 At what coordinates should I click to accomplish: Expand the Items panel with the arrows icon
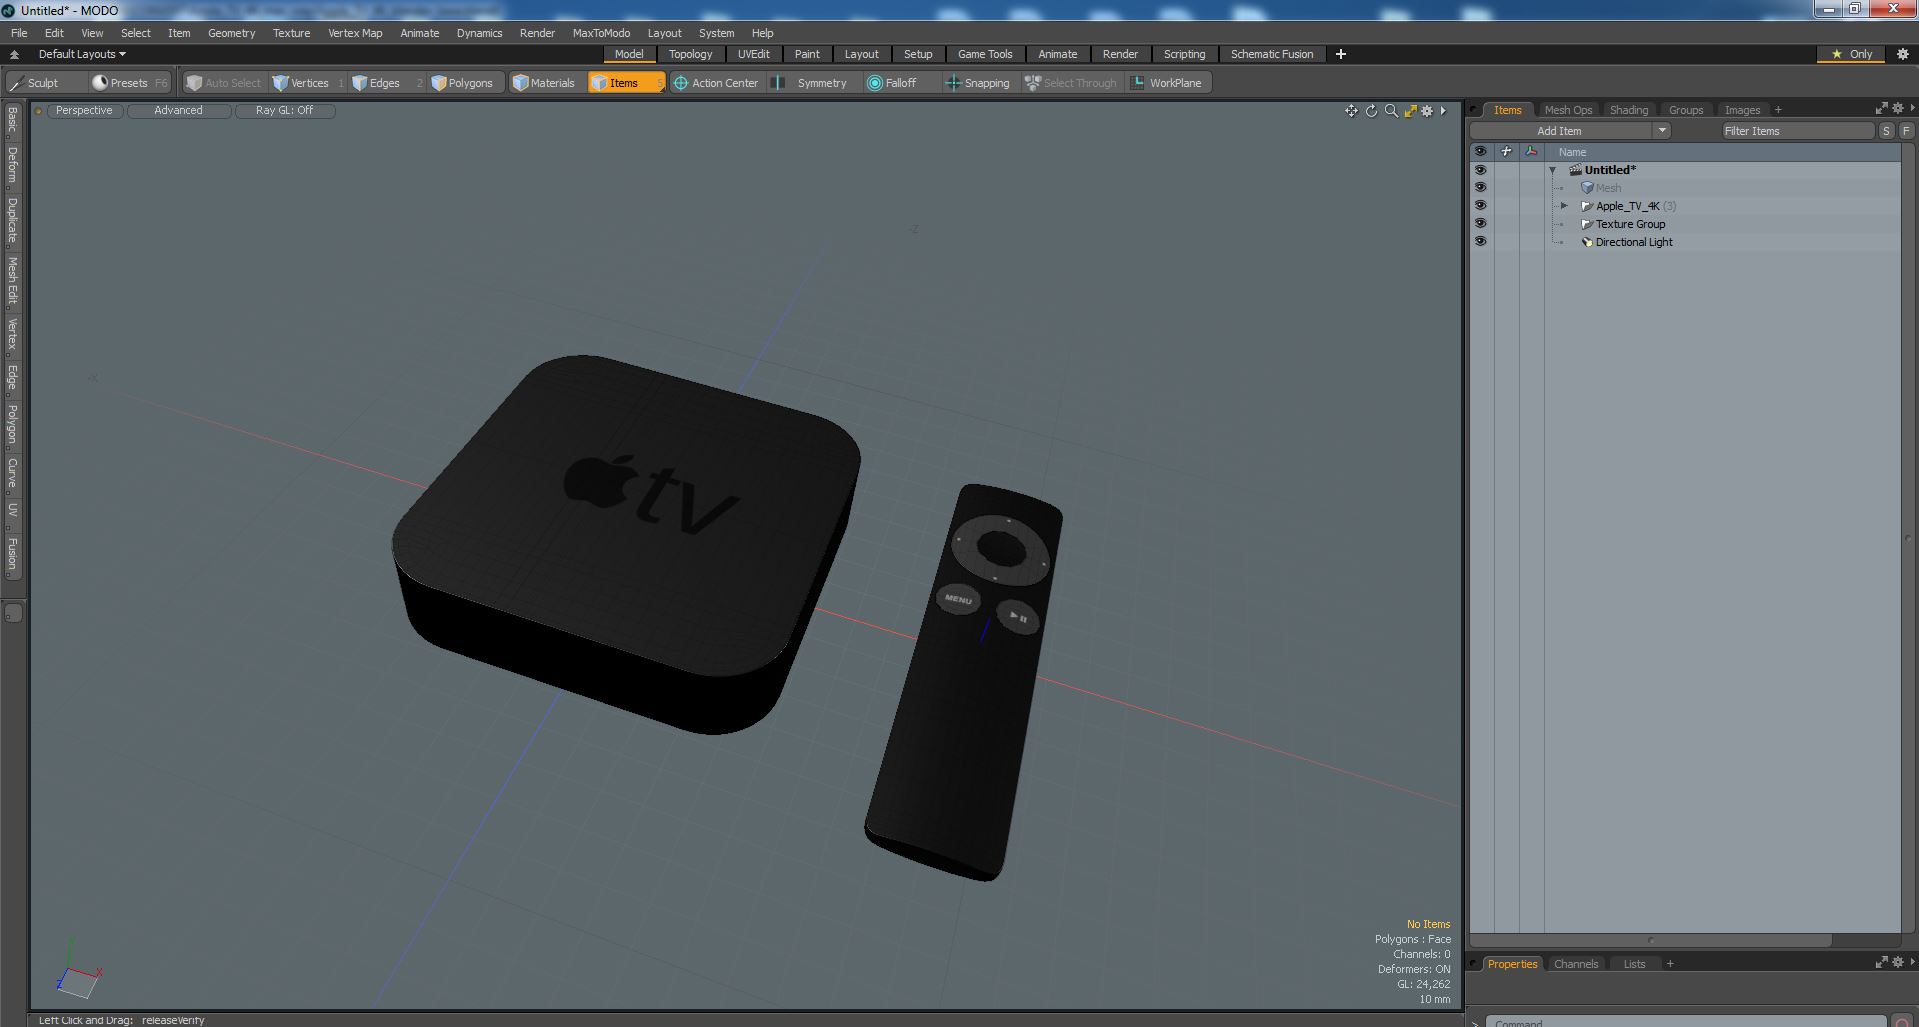1881,108
